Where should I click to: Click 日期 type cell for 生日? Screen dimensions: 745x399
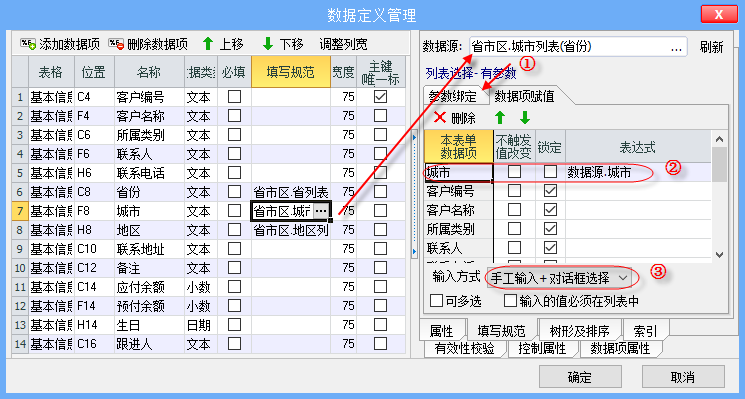201,325
